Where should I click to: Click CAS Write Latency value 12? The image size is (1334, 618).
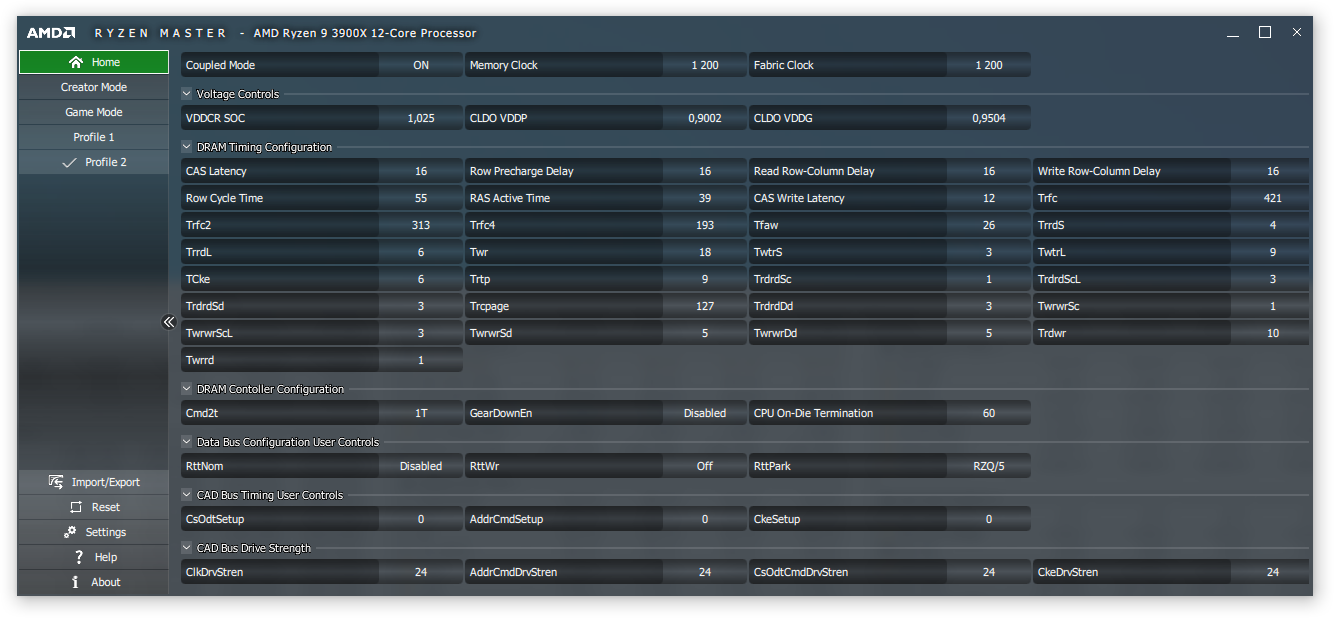click(x=989, y=198)
